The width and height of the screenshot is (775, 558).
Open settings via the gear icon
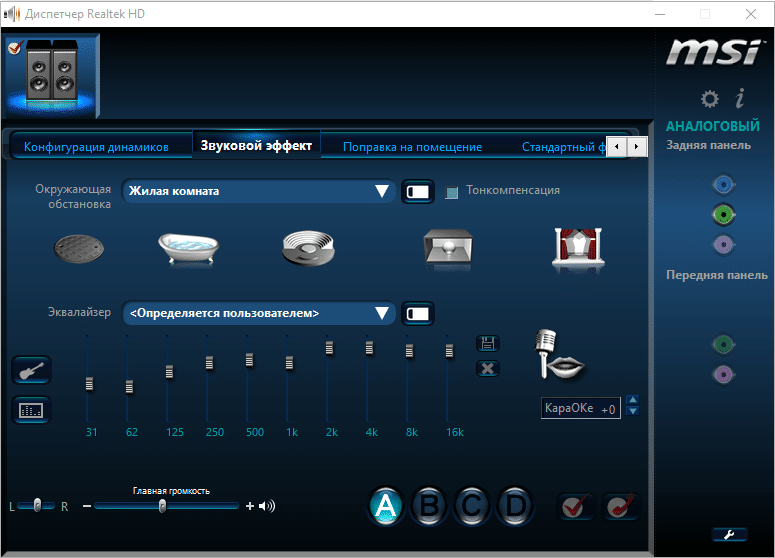[x=710, y=99]
